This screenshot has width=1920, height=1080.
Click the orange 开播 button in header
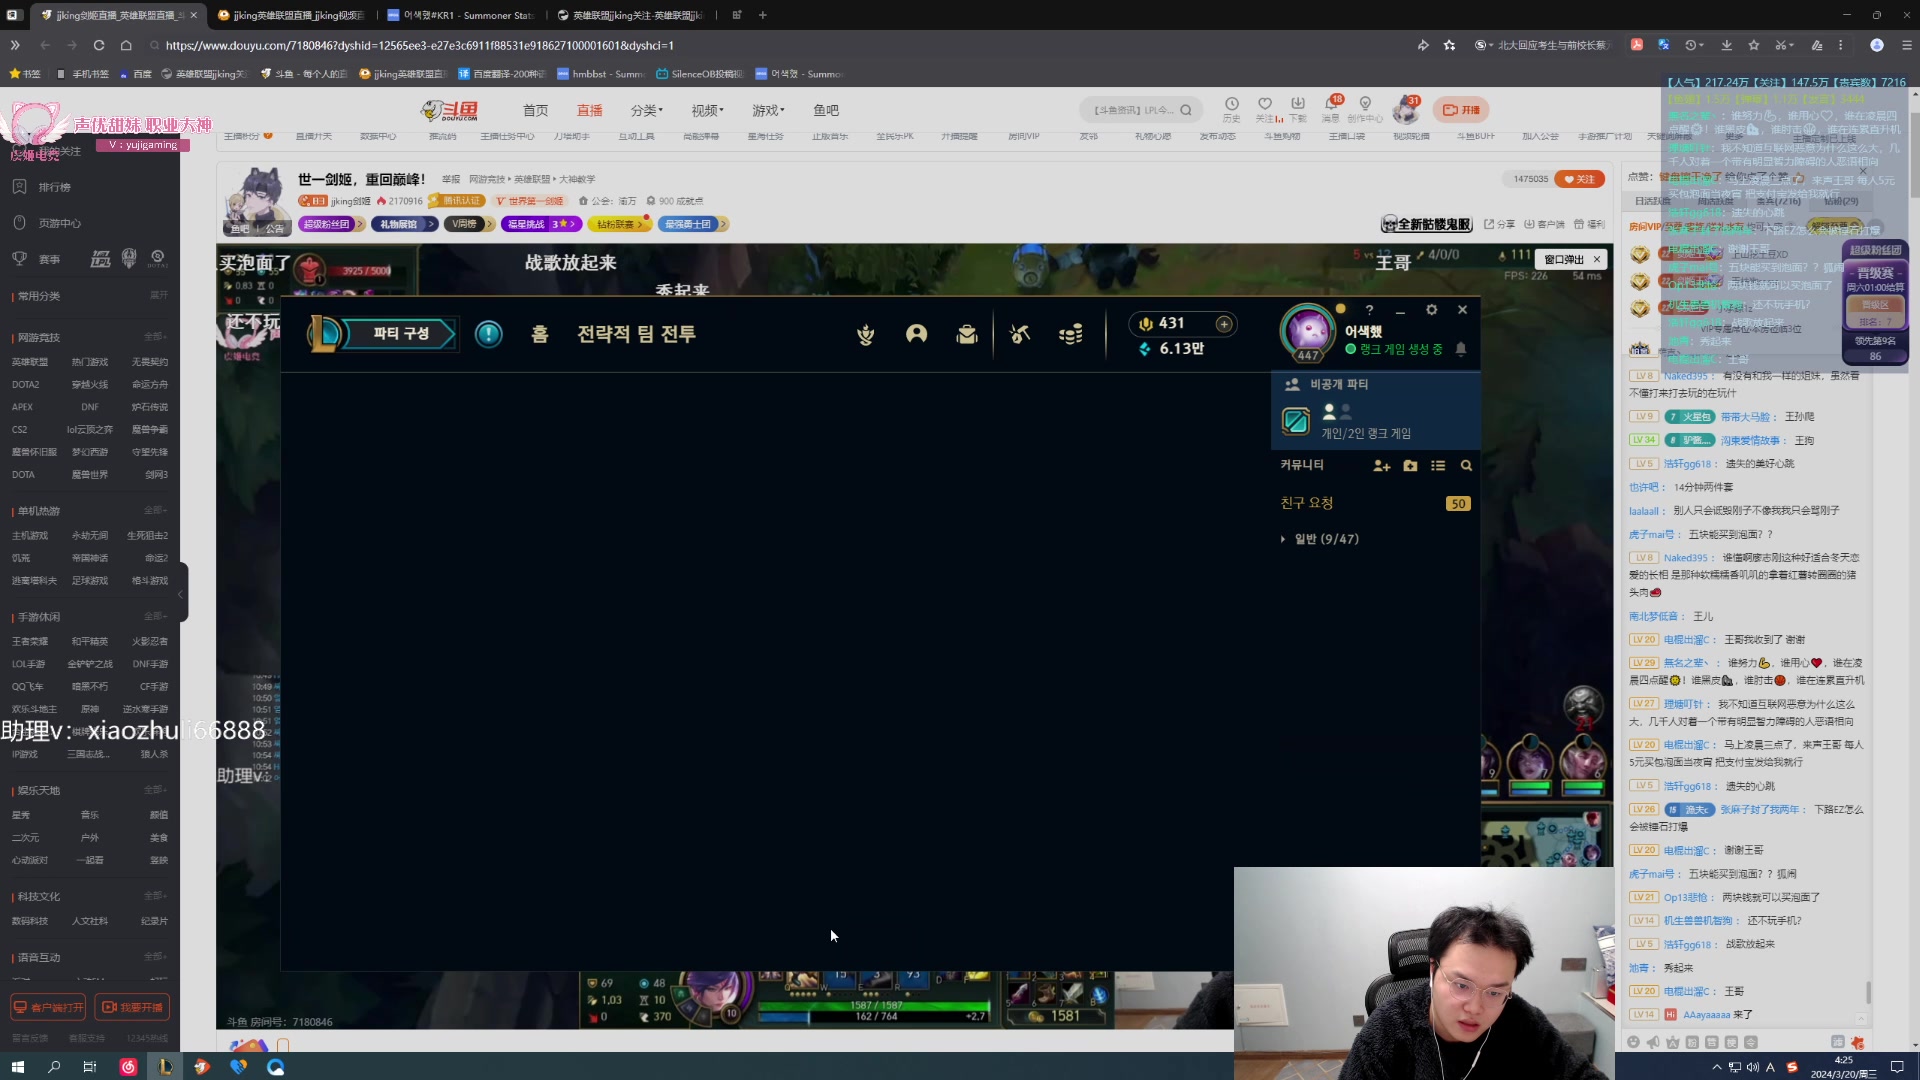coord(1461,110)
